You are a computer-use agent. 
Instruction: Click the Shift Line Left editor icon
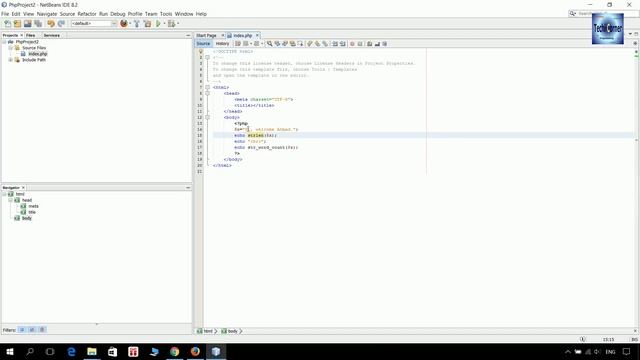pyautogui.click(x=335, y=44)
